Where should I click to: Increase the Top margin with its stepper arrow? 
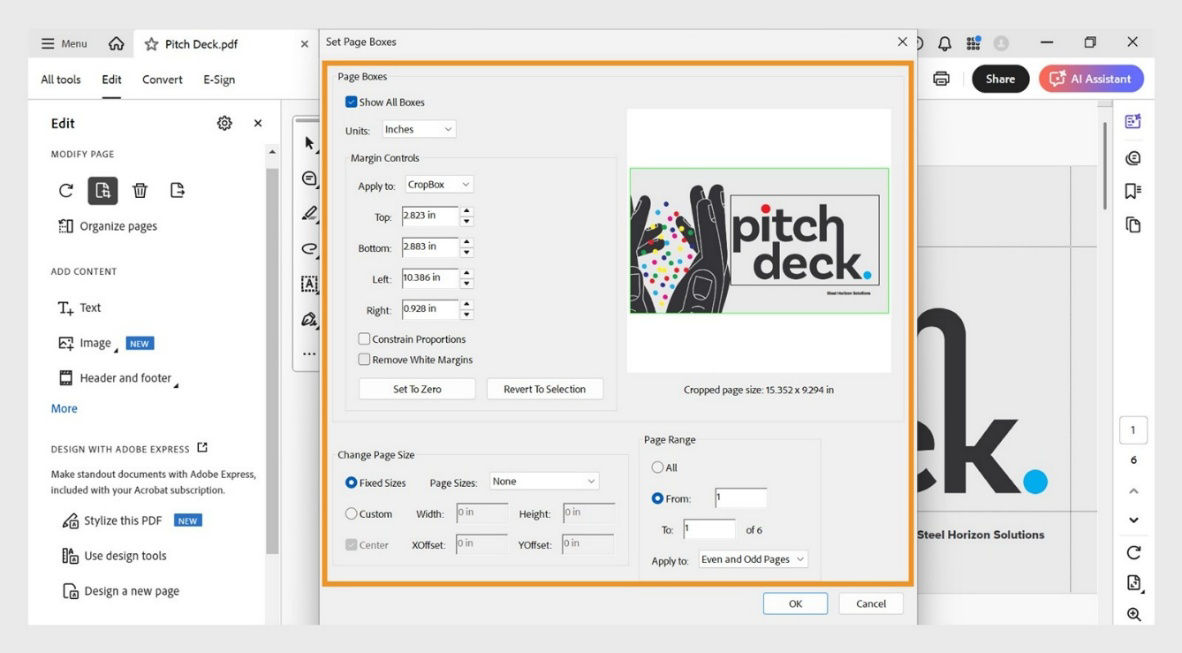tap(467, 211)
